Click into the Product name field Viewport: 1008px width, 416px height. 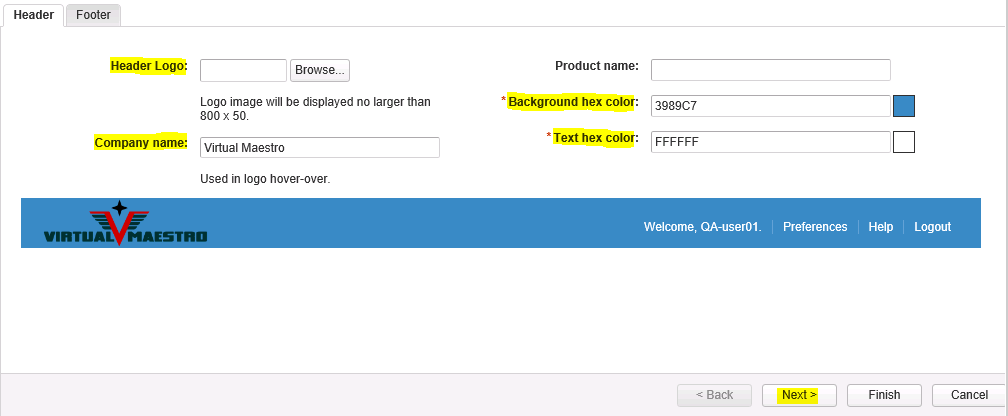770,70
